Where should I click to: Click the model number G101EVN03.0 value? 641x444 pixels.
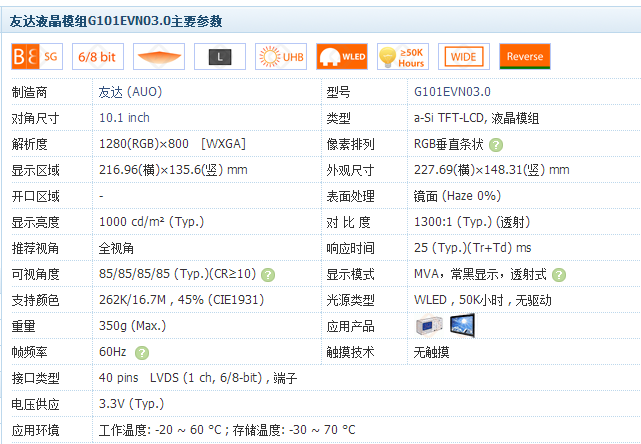[x=453, y=92]
